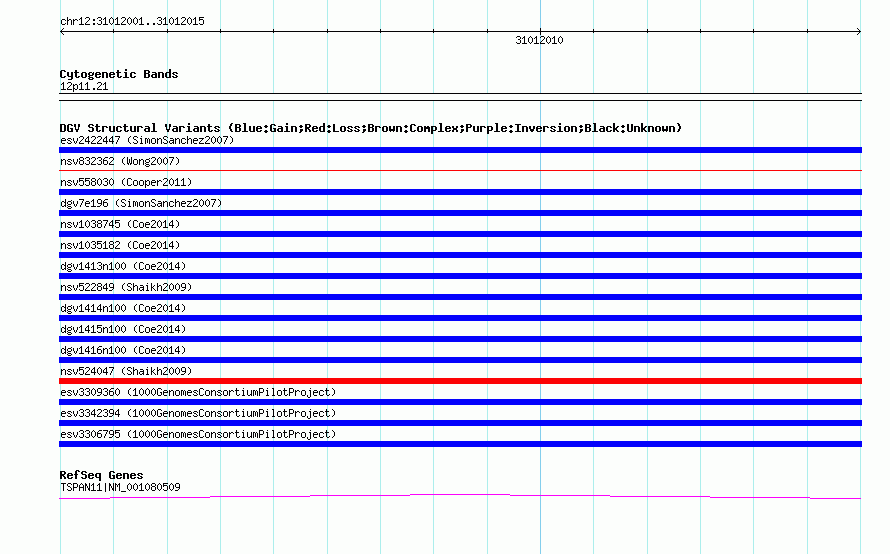Click the chr12:31012001..31012015 coordinate label
This screenshot has width=890, height=554.
(132, 21)
